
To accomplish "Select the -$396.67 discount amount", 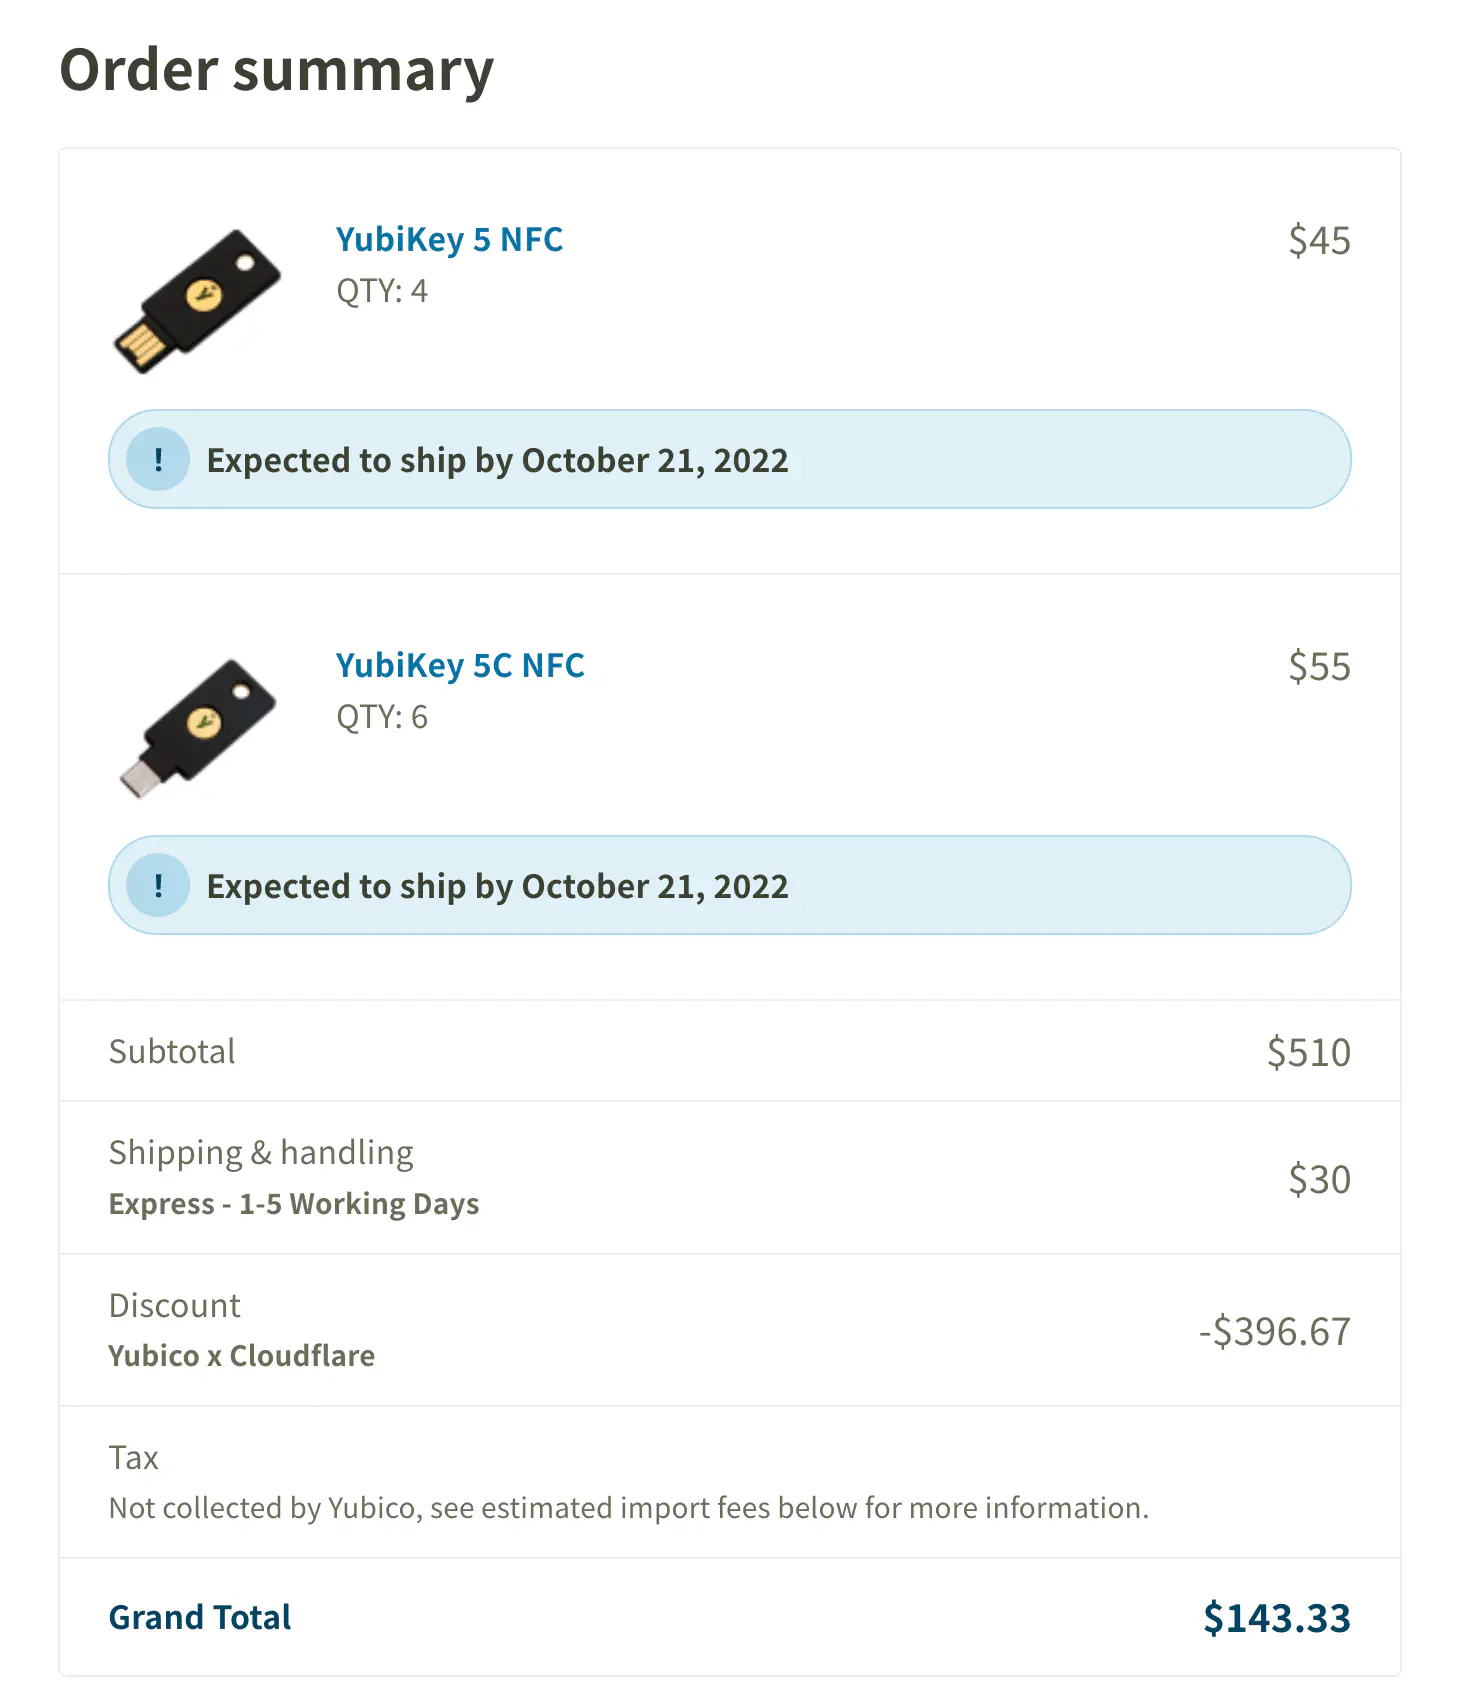I will point(1272,1330).
